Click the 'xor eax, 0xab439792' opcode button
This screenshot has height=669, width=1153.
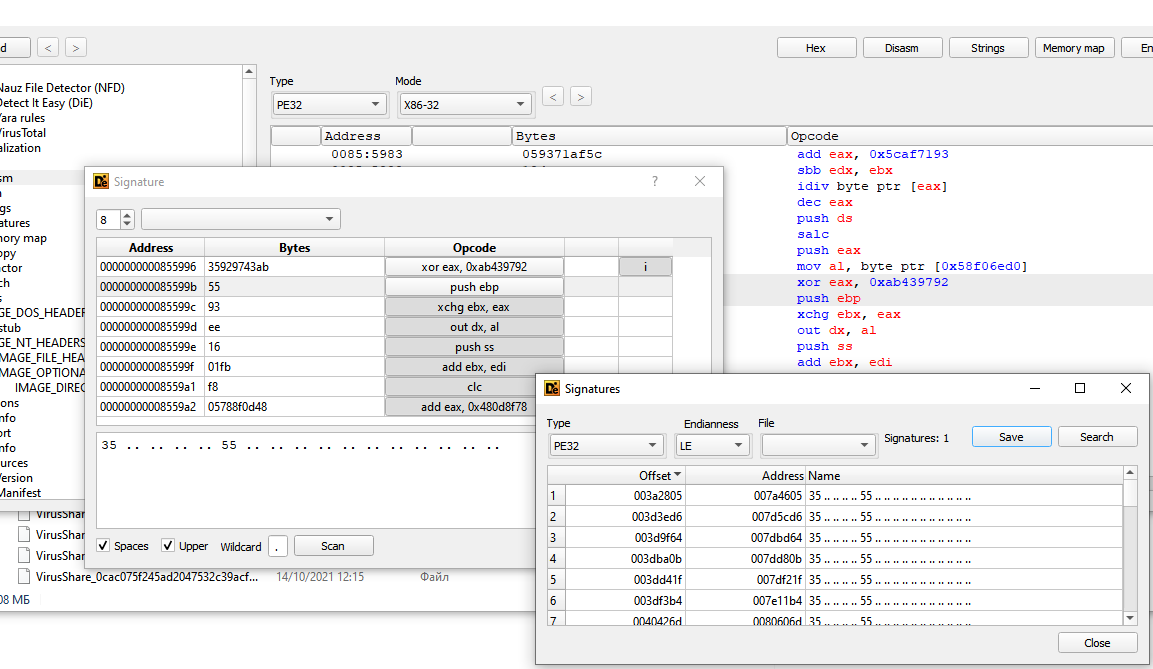474,267
